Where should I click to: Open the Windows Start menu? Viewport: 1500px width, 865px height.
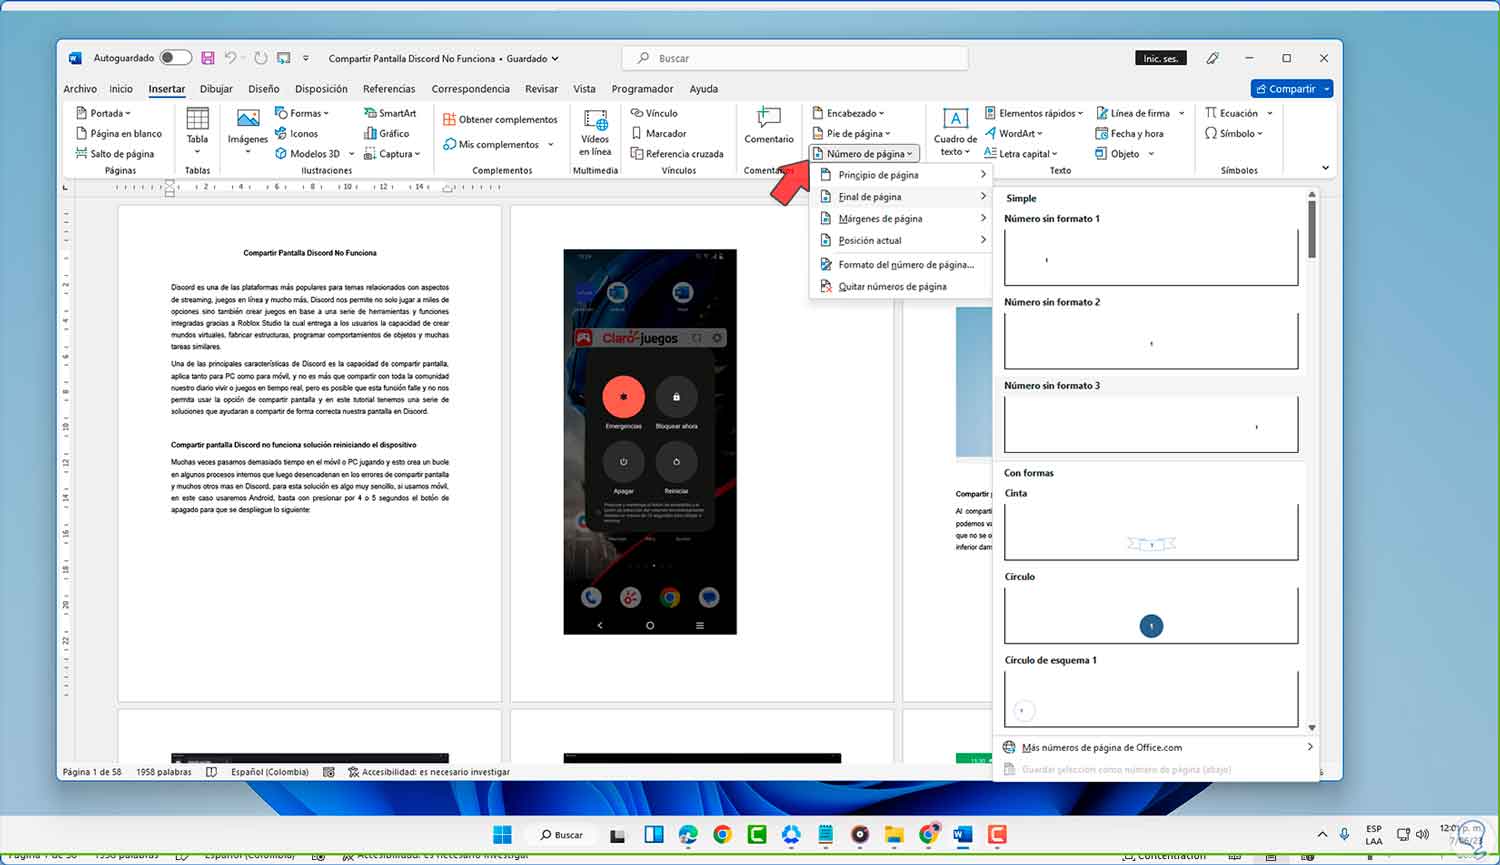tap(503, 835)
